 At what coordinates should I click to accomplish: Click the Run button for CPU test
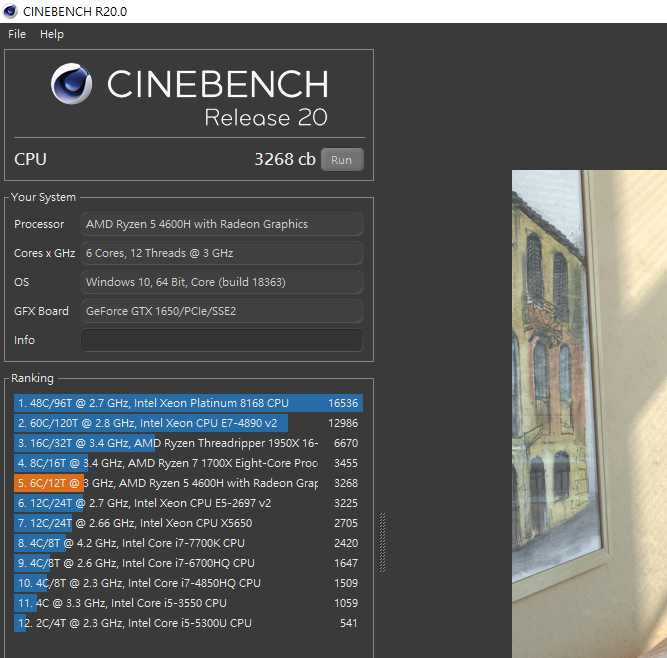[x=342, y=160]
